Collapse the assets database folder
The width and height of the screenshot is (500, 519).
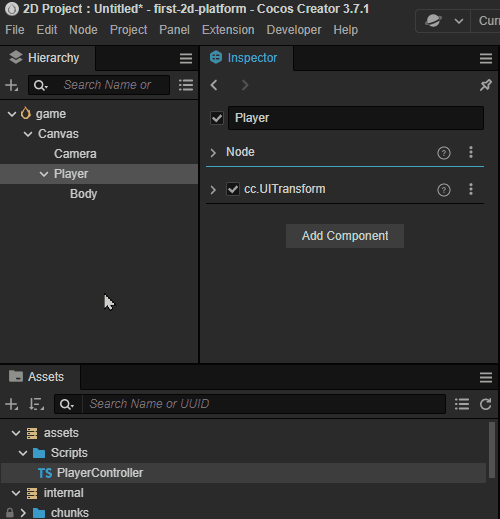click(16, 433)
